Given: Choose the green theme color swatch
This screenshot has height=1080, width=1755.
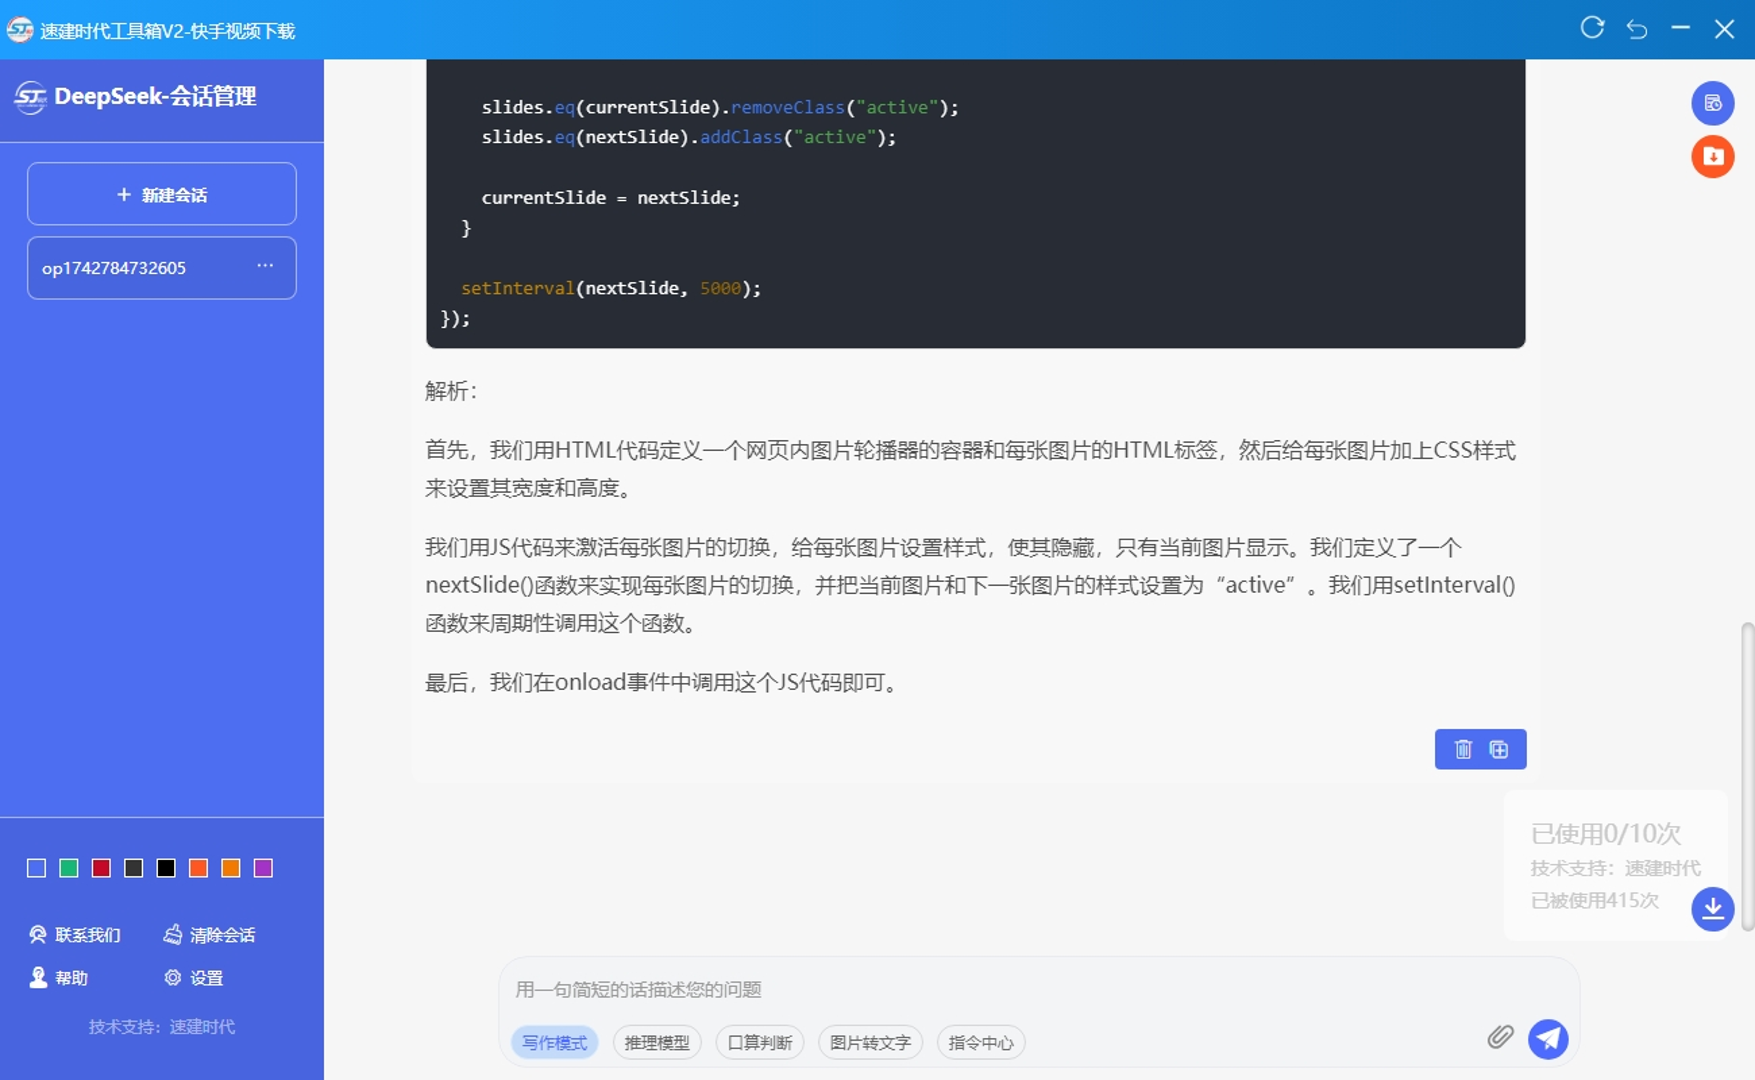Looking at the screenshot, I should [x=69, y=868].
